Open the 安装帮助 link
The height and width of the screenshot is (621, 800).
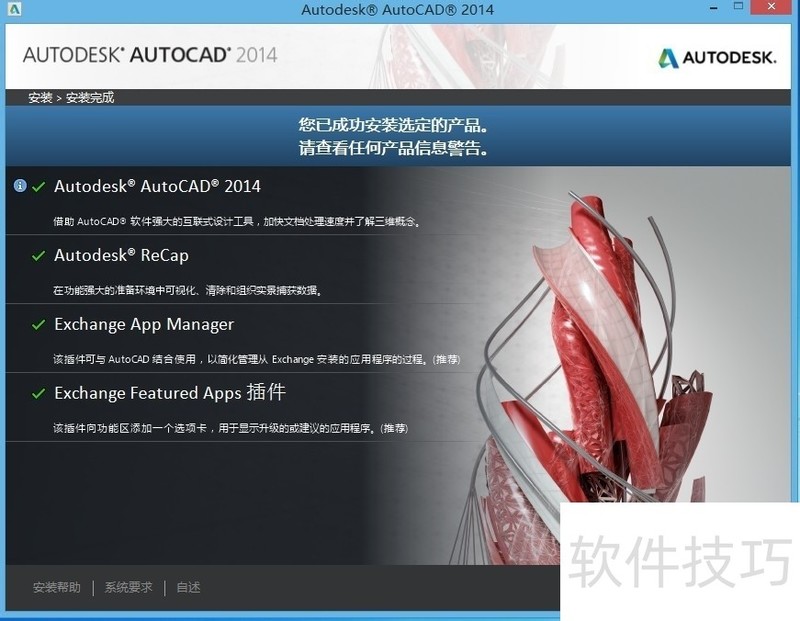point(57,587)
